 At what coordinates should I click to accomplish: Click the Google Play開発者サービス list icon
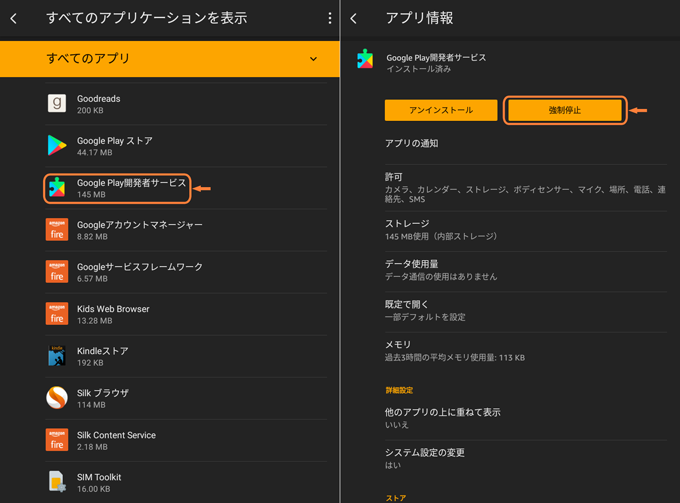coord(57,187)
